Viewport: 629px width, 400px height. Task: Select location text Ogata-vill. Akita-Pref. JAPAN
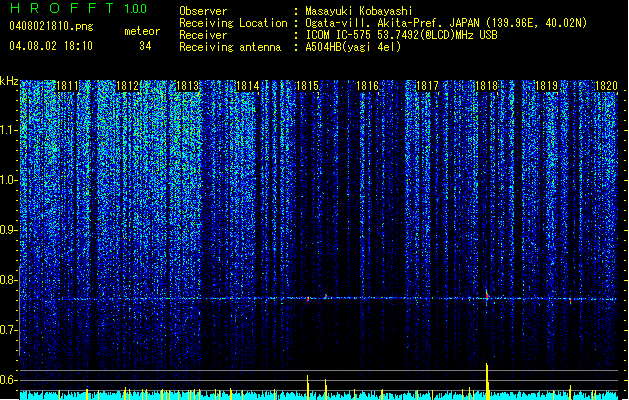(392, 23)
